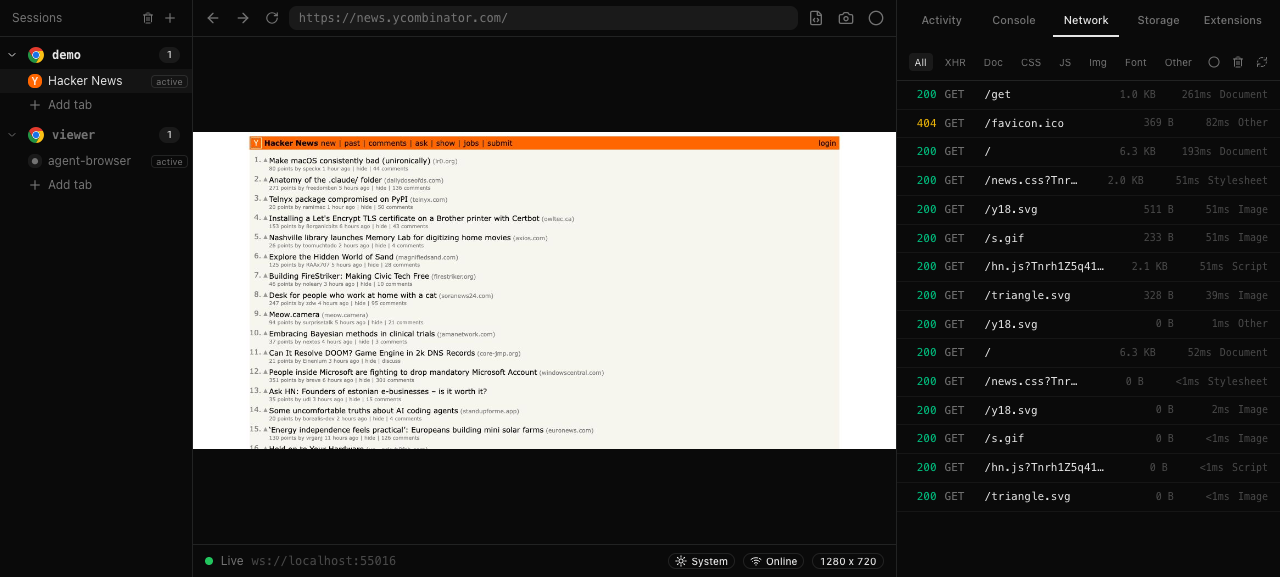The width and height of the screenshot is (1280, 577).
Task: Take a screenshot with the camera icon
Action: [846, 18]
